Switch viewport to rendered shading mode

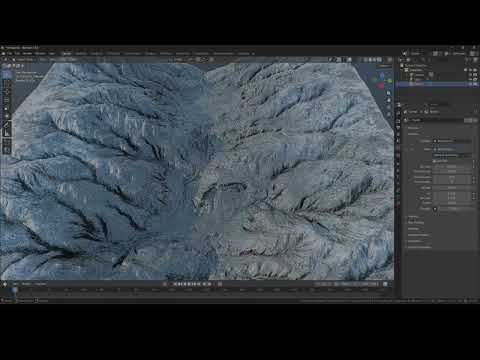click(380, 60)
